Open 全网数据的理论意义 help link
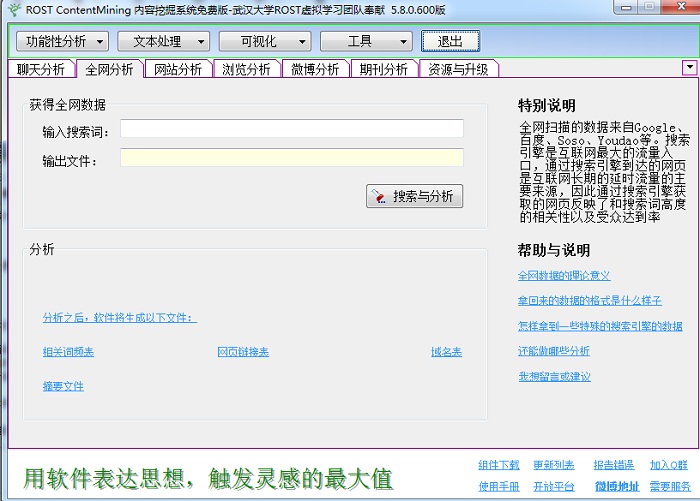 (564, 275)
